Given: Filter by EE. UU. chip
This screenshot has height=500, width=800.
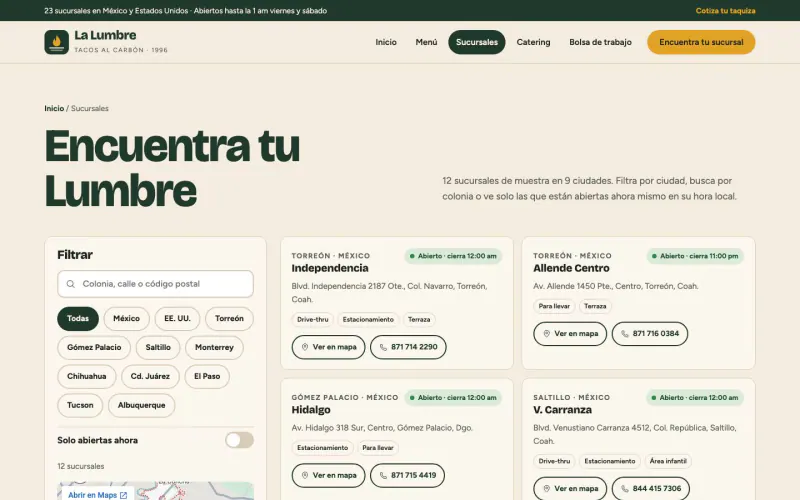Looking at the screenshot, I should click(x=178, y=319).
